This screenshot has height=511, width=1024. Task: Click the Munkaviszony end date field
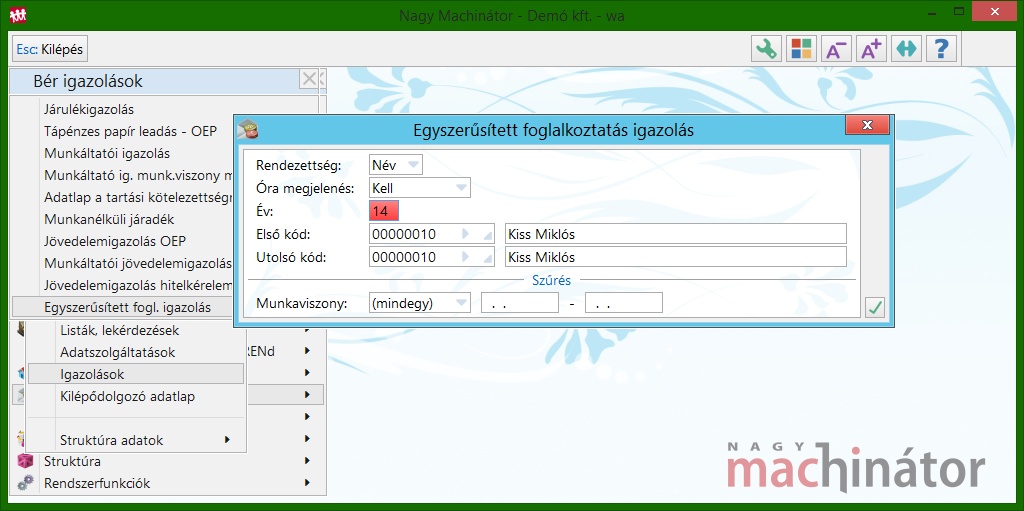pyautogui.click(x=624, y=303)
